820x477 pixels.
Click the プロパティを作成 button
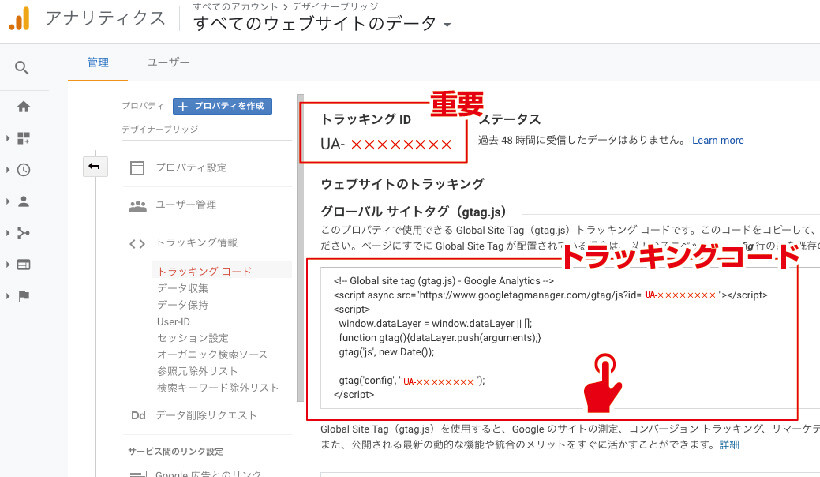coord(223,106)
